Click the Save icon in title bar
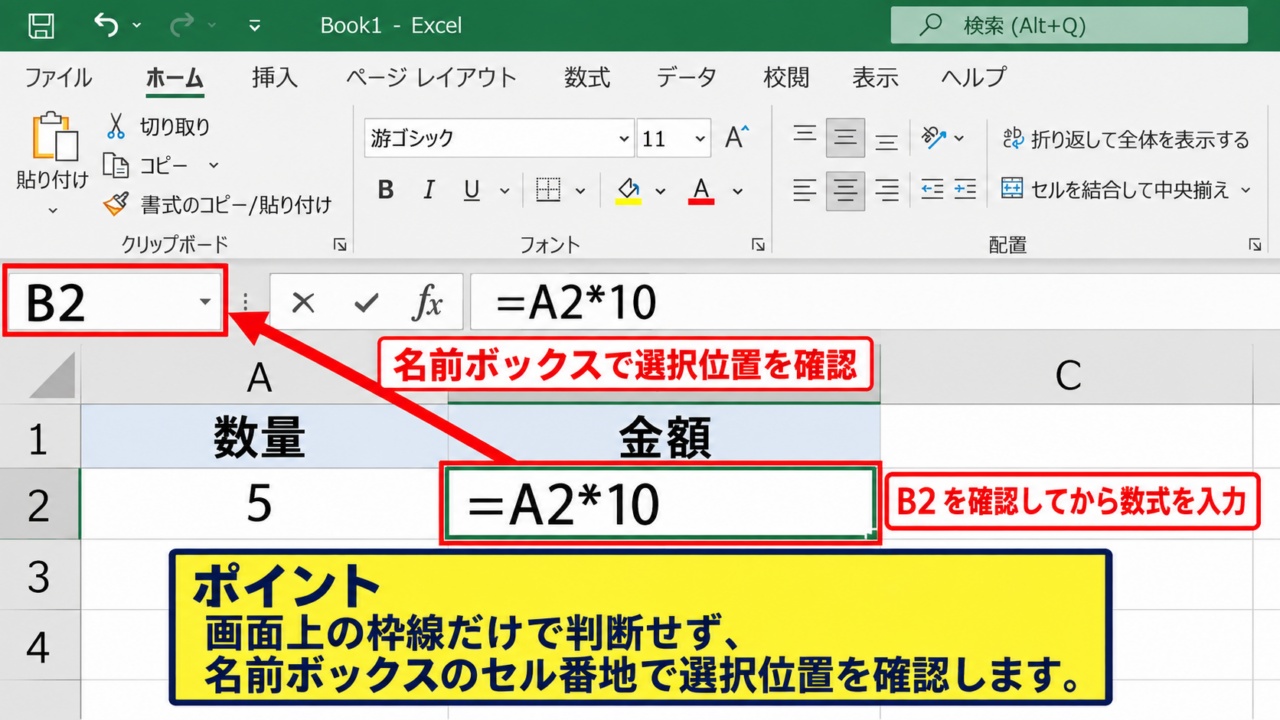 coord(41,25)
